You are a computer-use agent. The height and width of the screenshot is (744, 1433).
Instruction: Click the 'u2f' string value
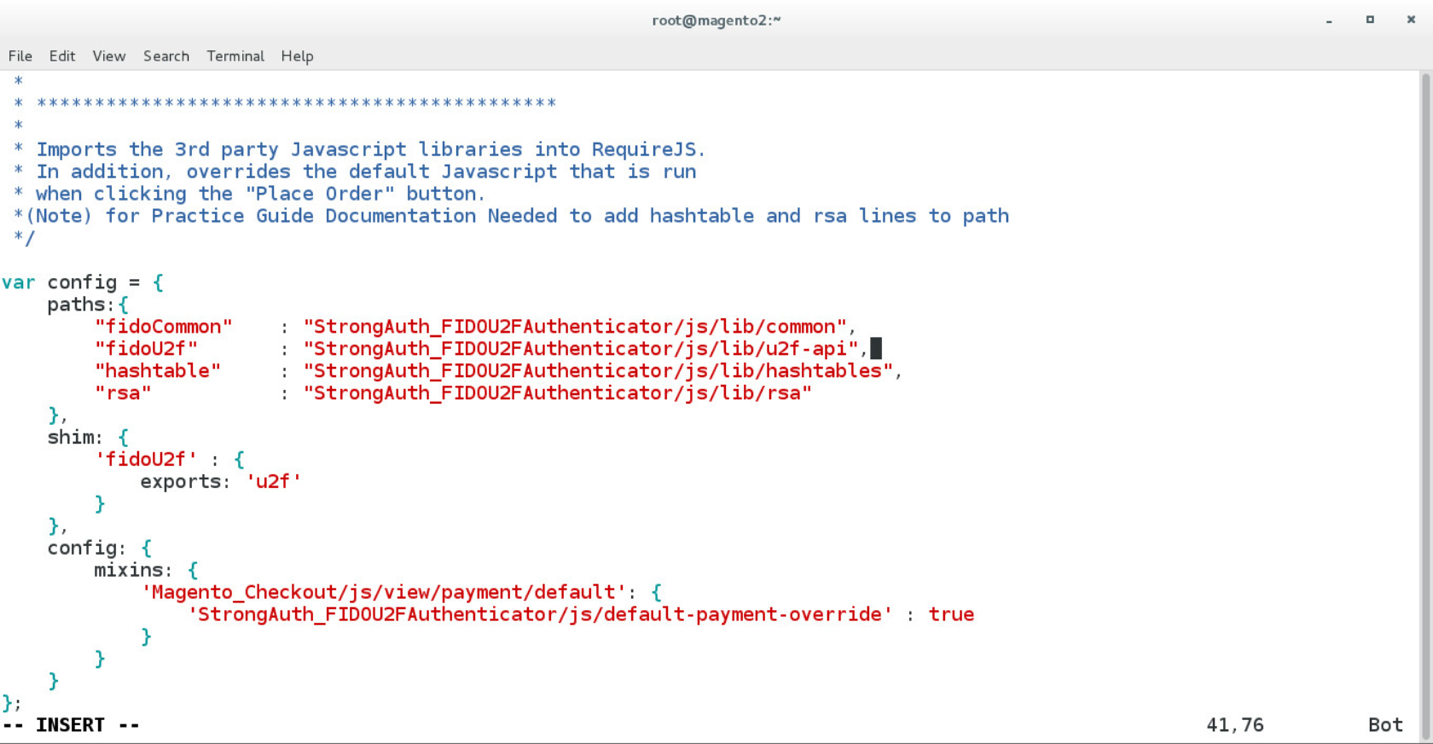[x=273, y=482]
